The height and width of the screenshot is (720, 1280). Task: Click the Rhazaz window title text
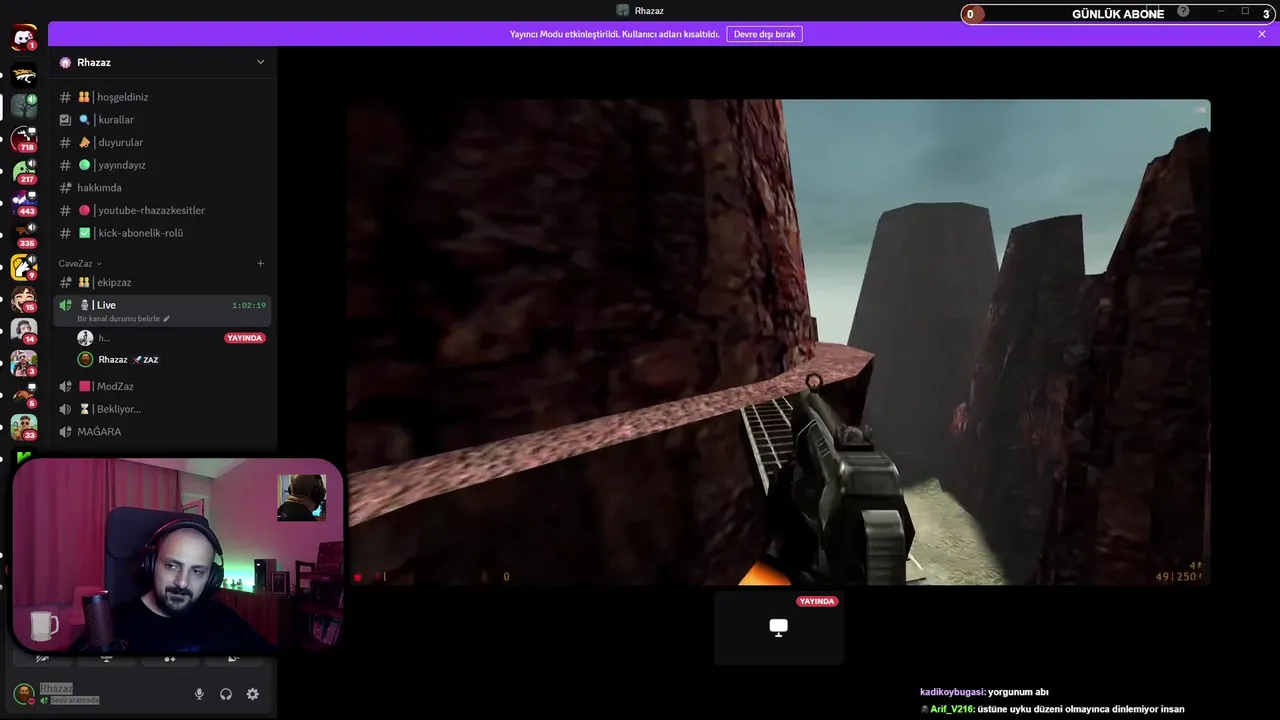[649, 11]
